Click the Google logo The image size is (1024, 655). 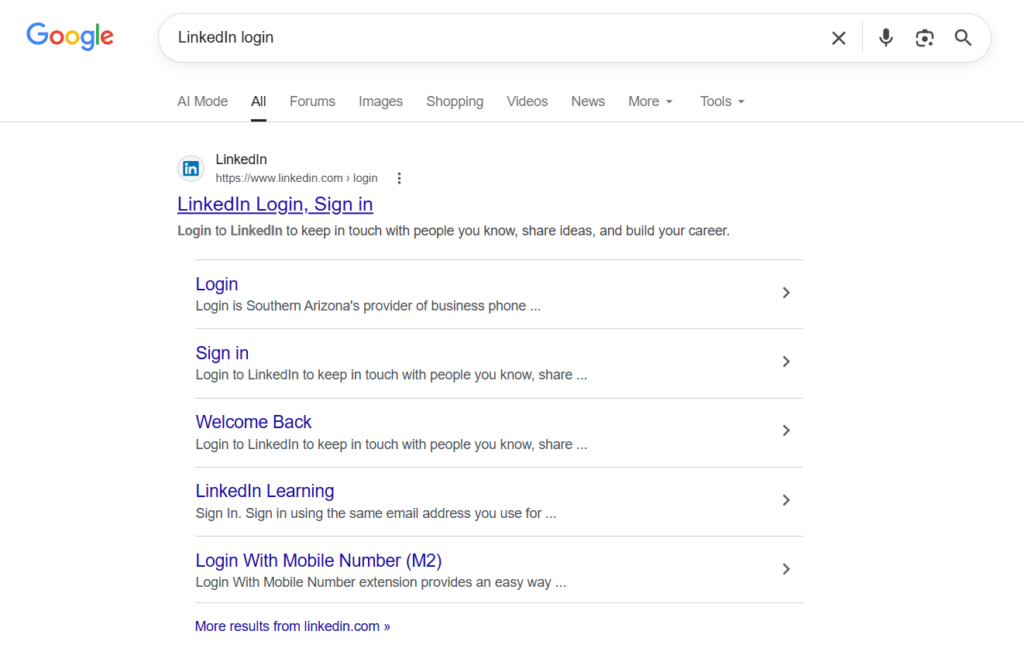70,36
